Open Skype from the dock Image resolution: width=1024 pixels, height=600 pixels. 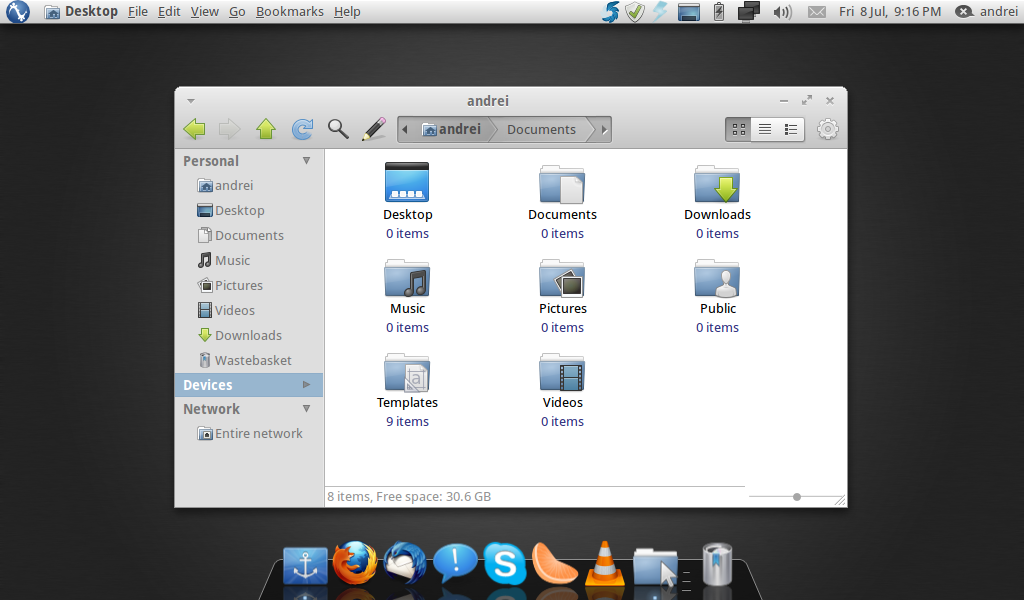505,563
